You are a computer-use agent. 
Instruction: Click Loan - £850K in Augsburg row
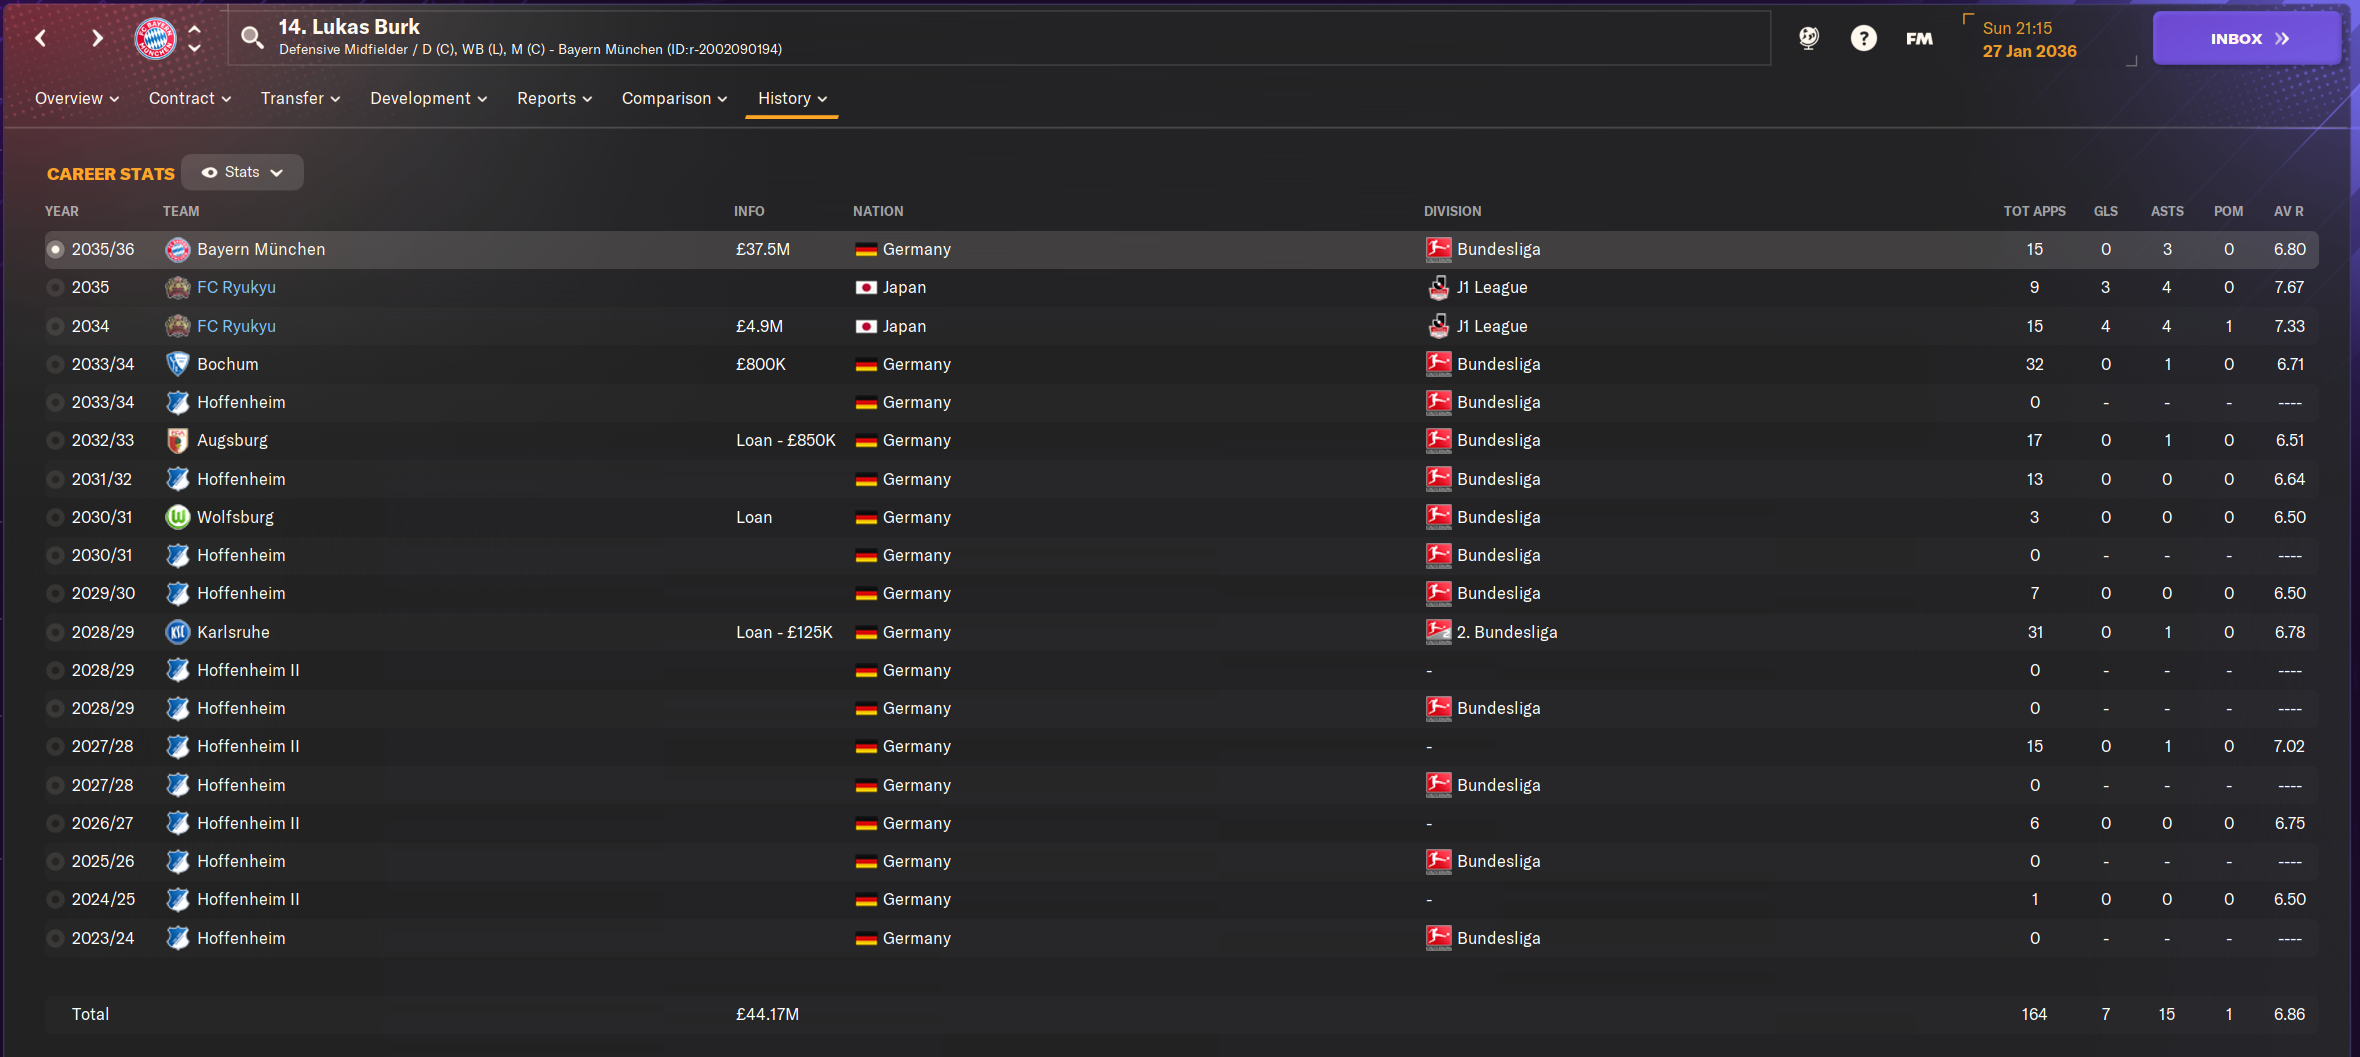tap(786, 440)
